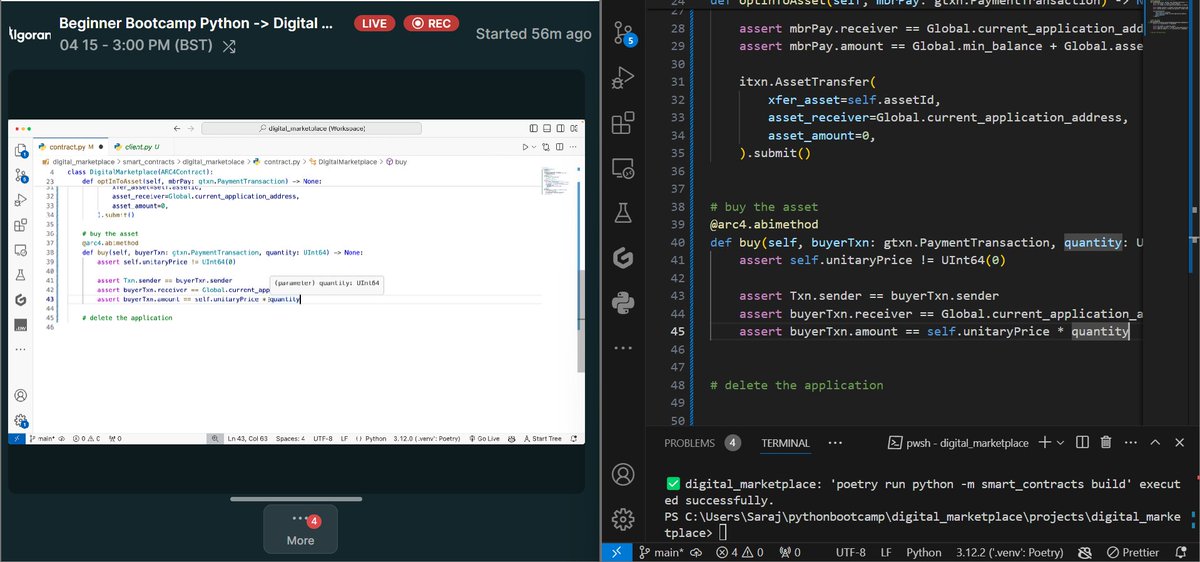Screen dimensions: 1200x562
Task: Click forwarded ports indicator showing 0
Action: click(x=791, y=552)
